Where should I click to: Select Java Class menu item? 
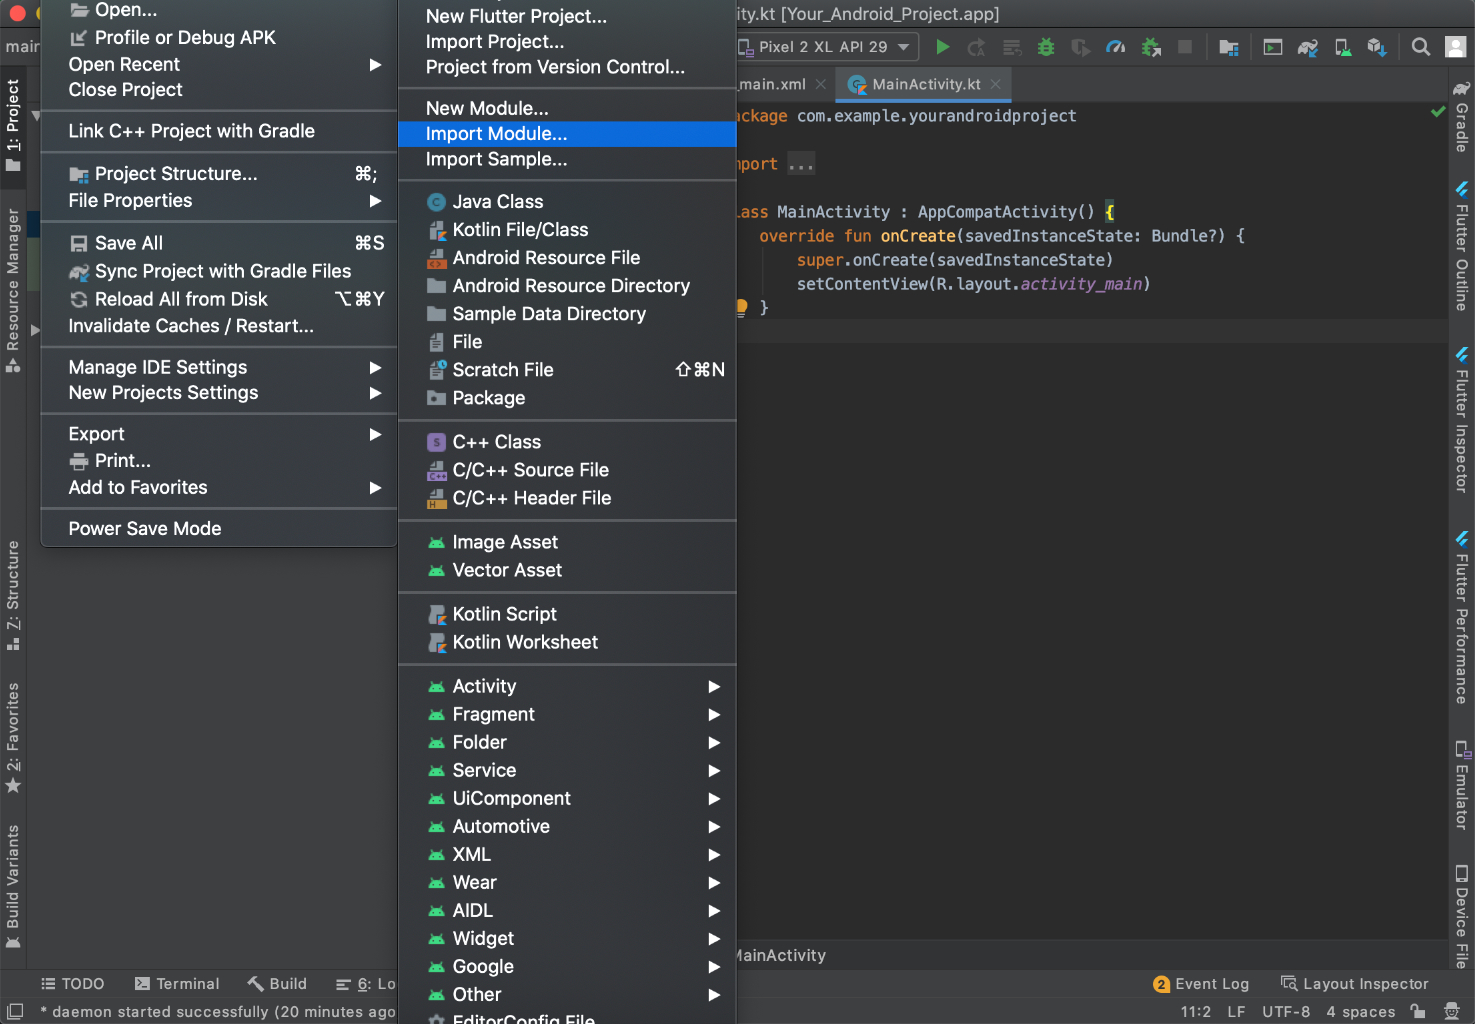pos(567,202)
